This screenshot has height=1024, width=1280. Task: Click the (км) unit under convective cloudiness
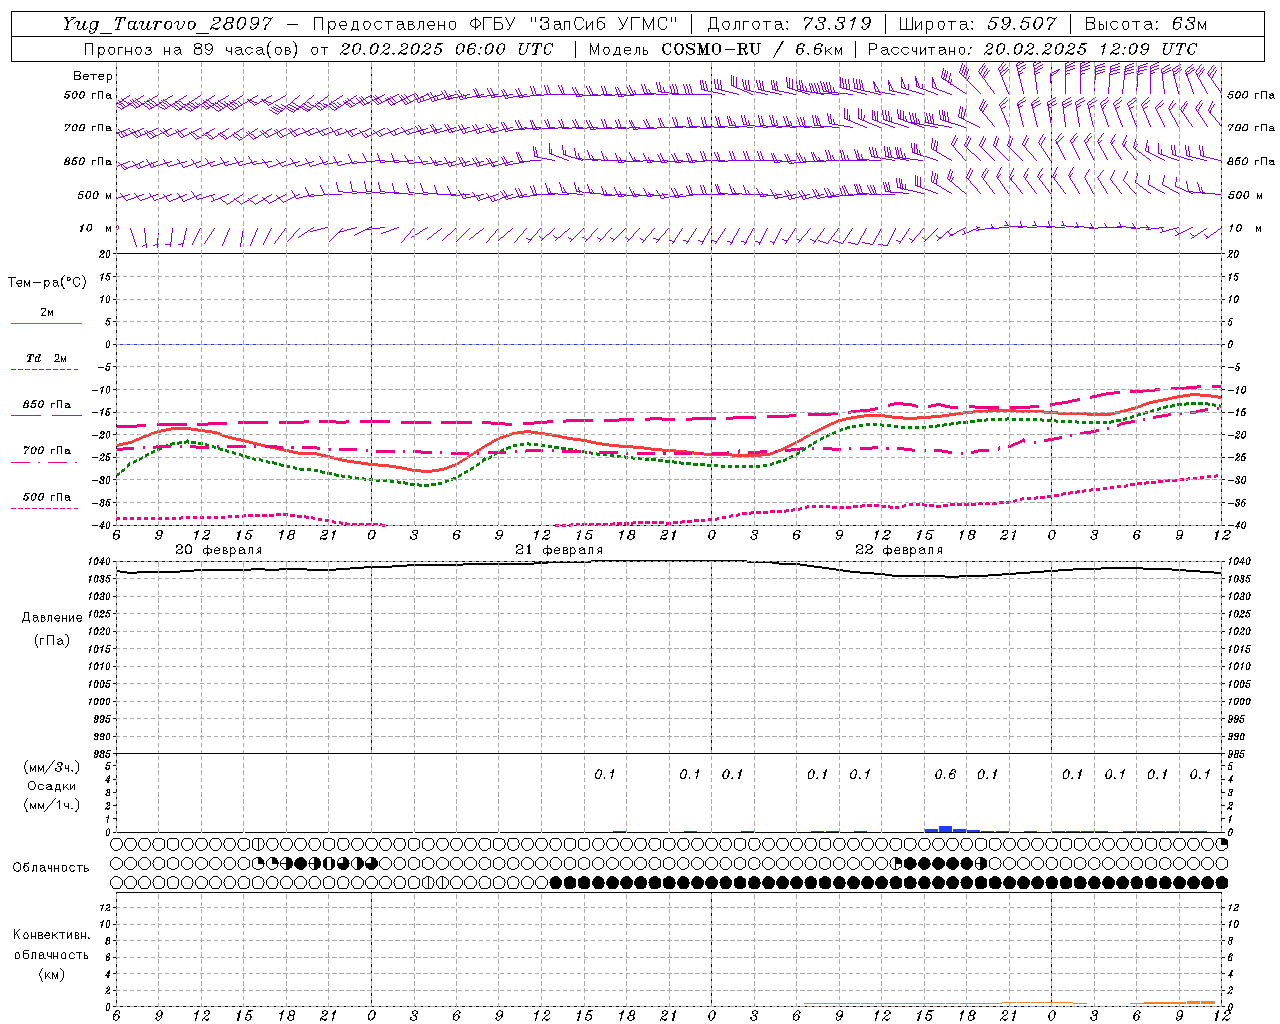click(51, 974)
